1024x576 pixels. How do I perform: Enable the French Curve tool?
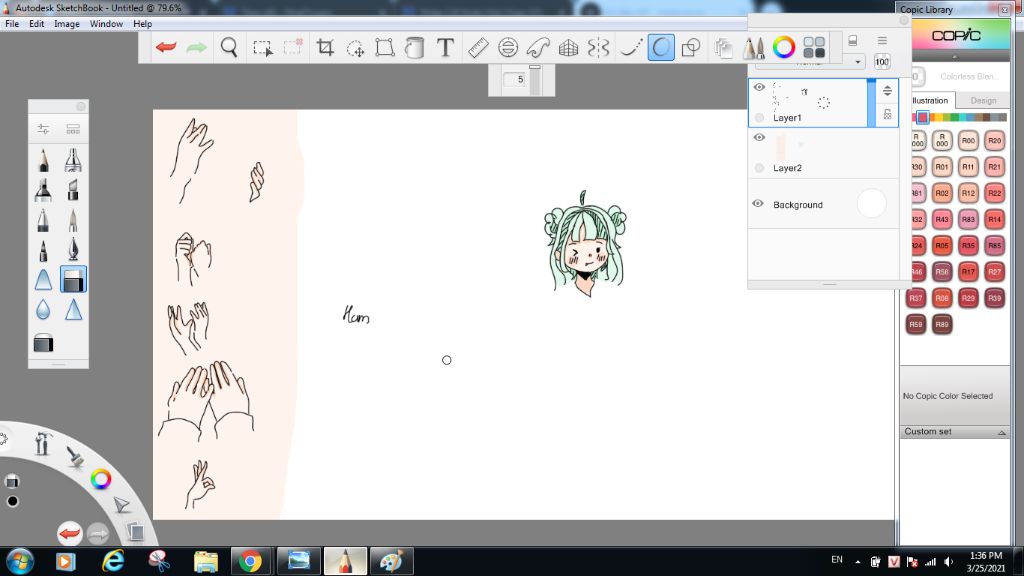[538, 47]
